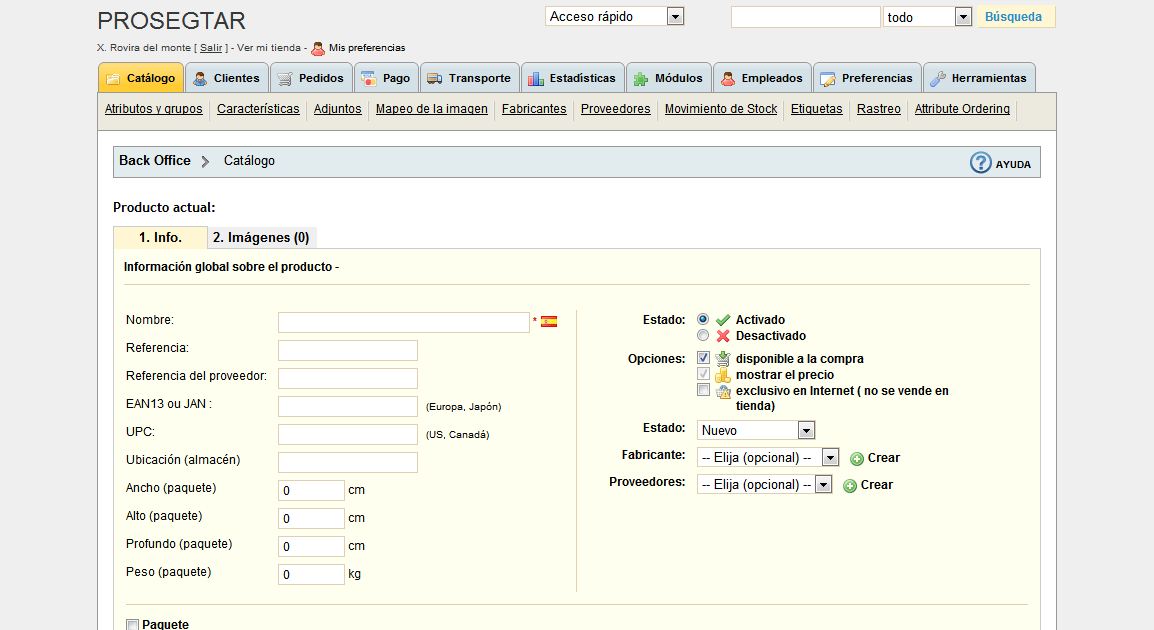Screen dimensions: 1154x630
Task: Open the todo search scope dropdown
Action: 927,17
